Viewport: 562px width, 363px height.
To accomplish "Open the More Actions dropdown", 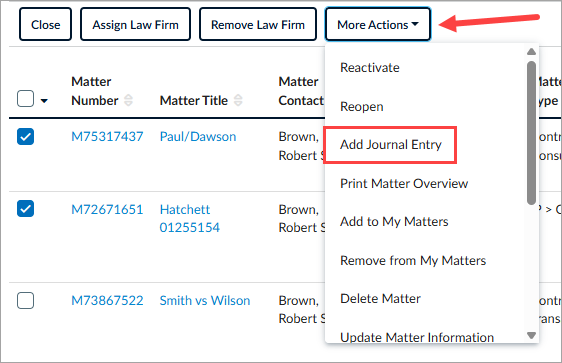I will click(378, 24).
